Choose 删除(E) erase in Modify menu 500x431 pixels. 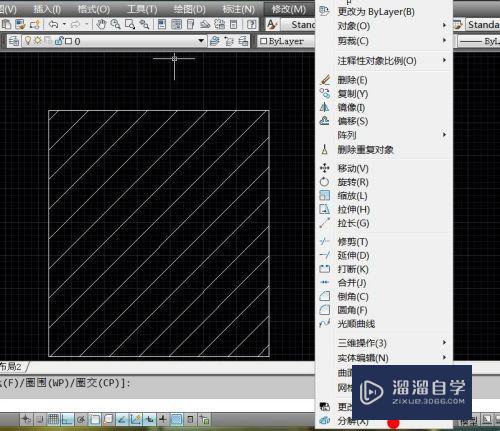(383, 80)
